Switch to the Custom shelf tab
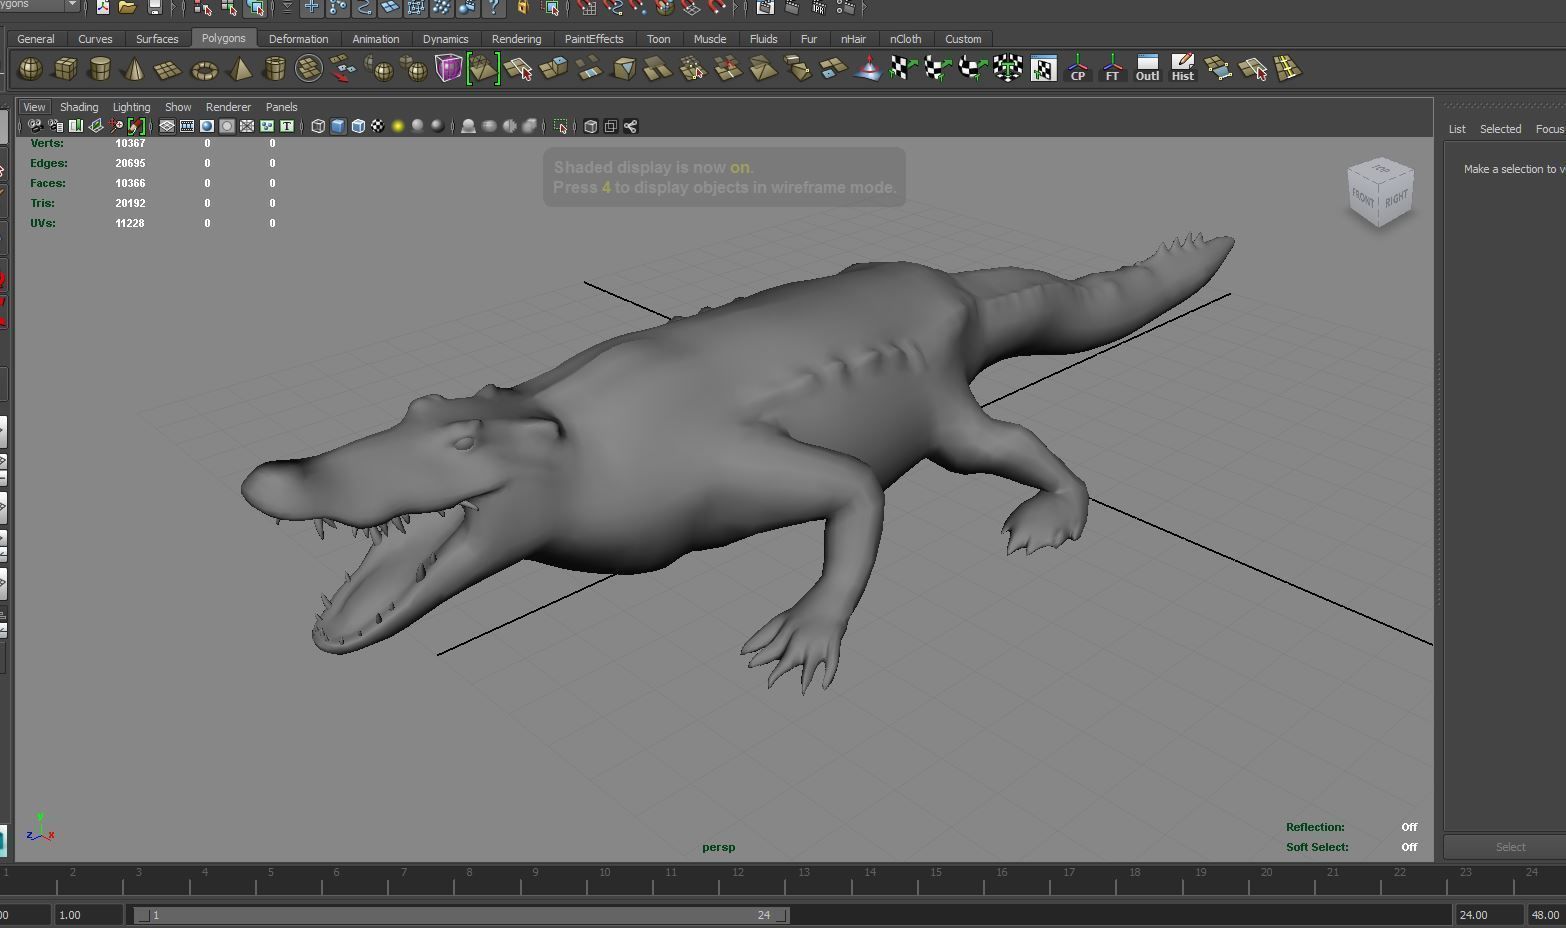Viewport: 1566px width, 928px height. 963,39
